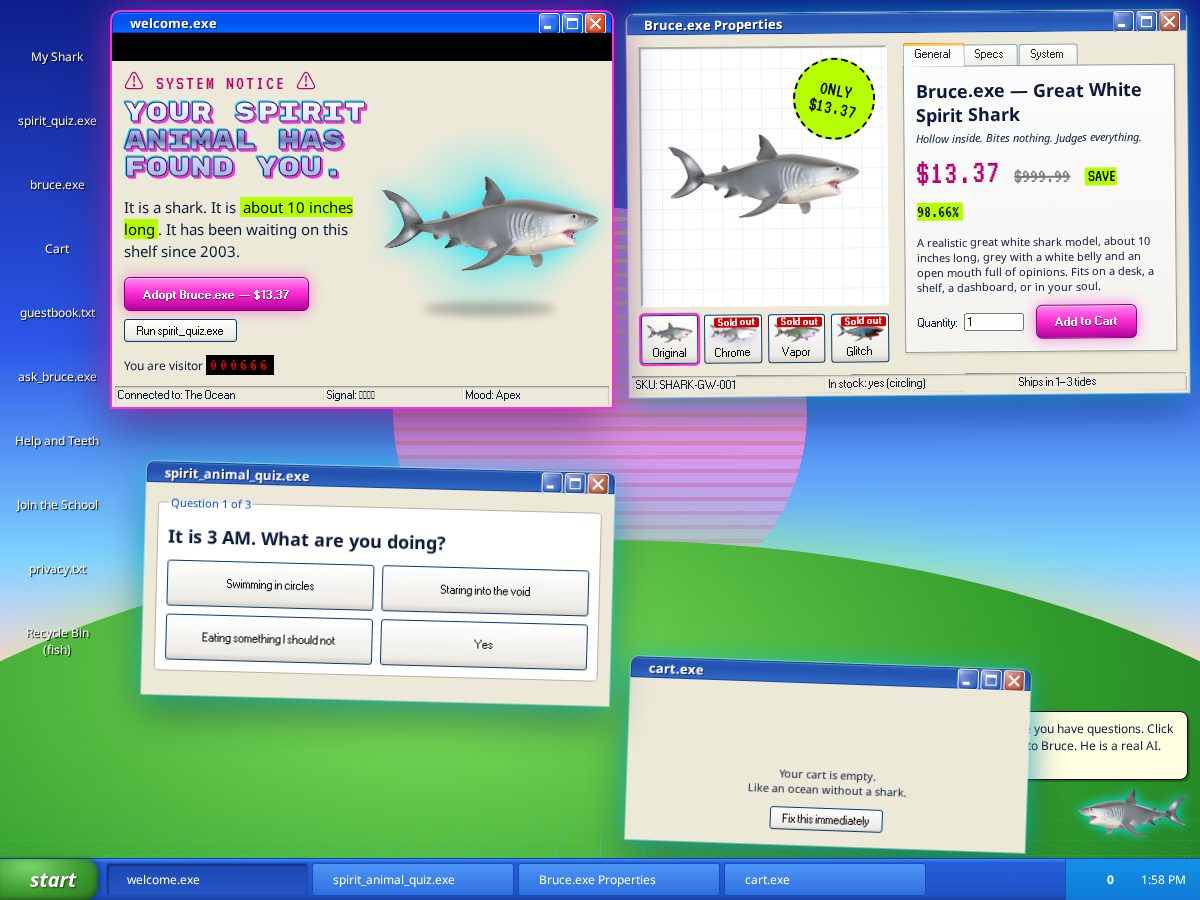Click Adopt Bruce.exe — $13.37 button
Image resolution: width=1200 pixels, height=900 pixels.
point(216,294)
